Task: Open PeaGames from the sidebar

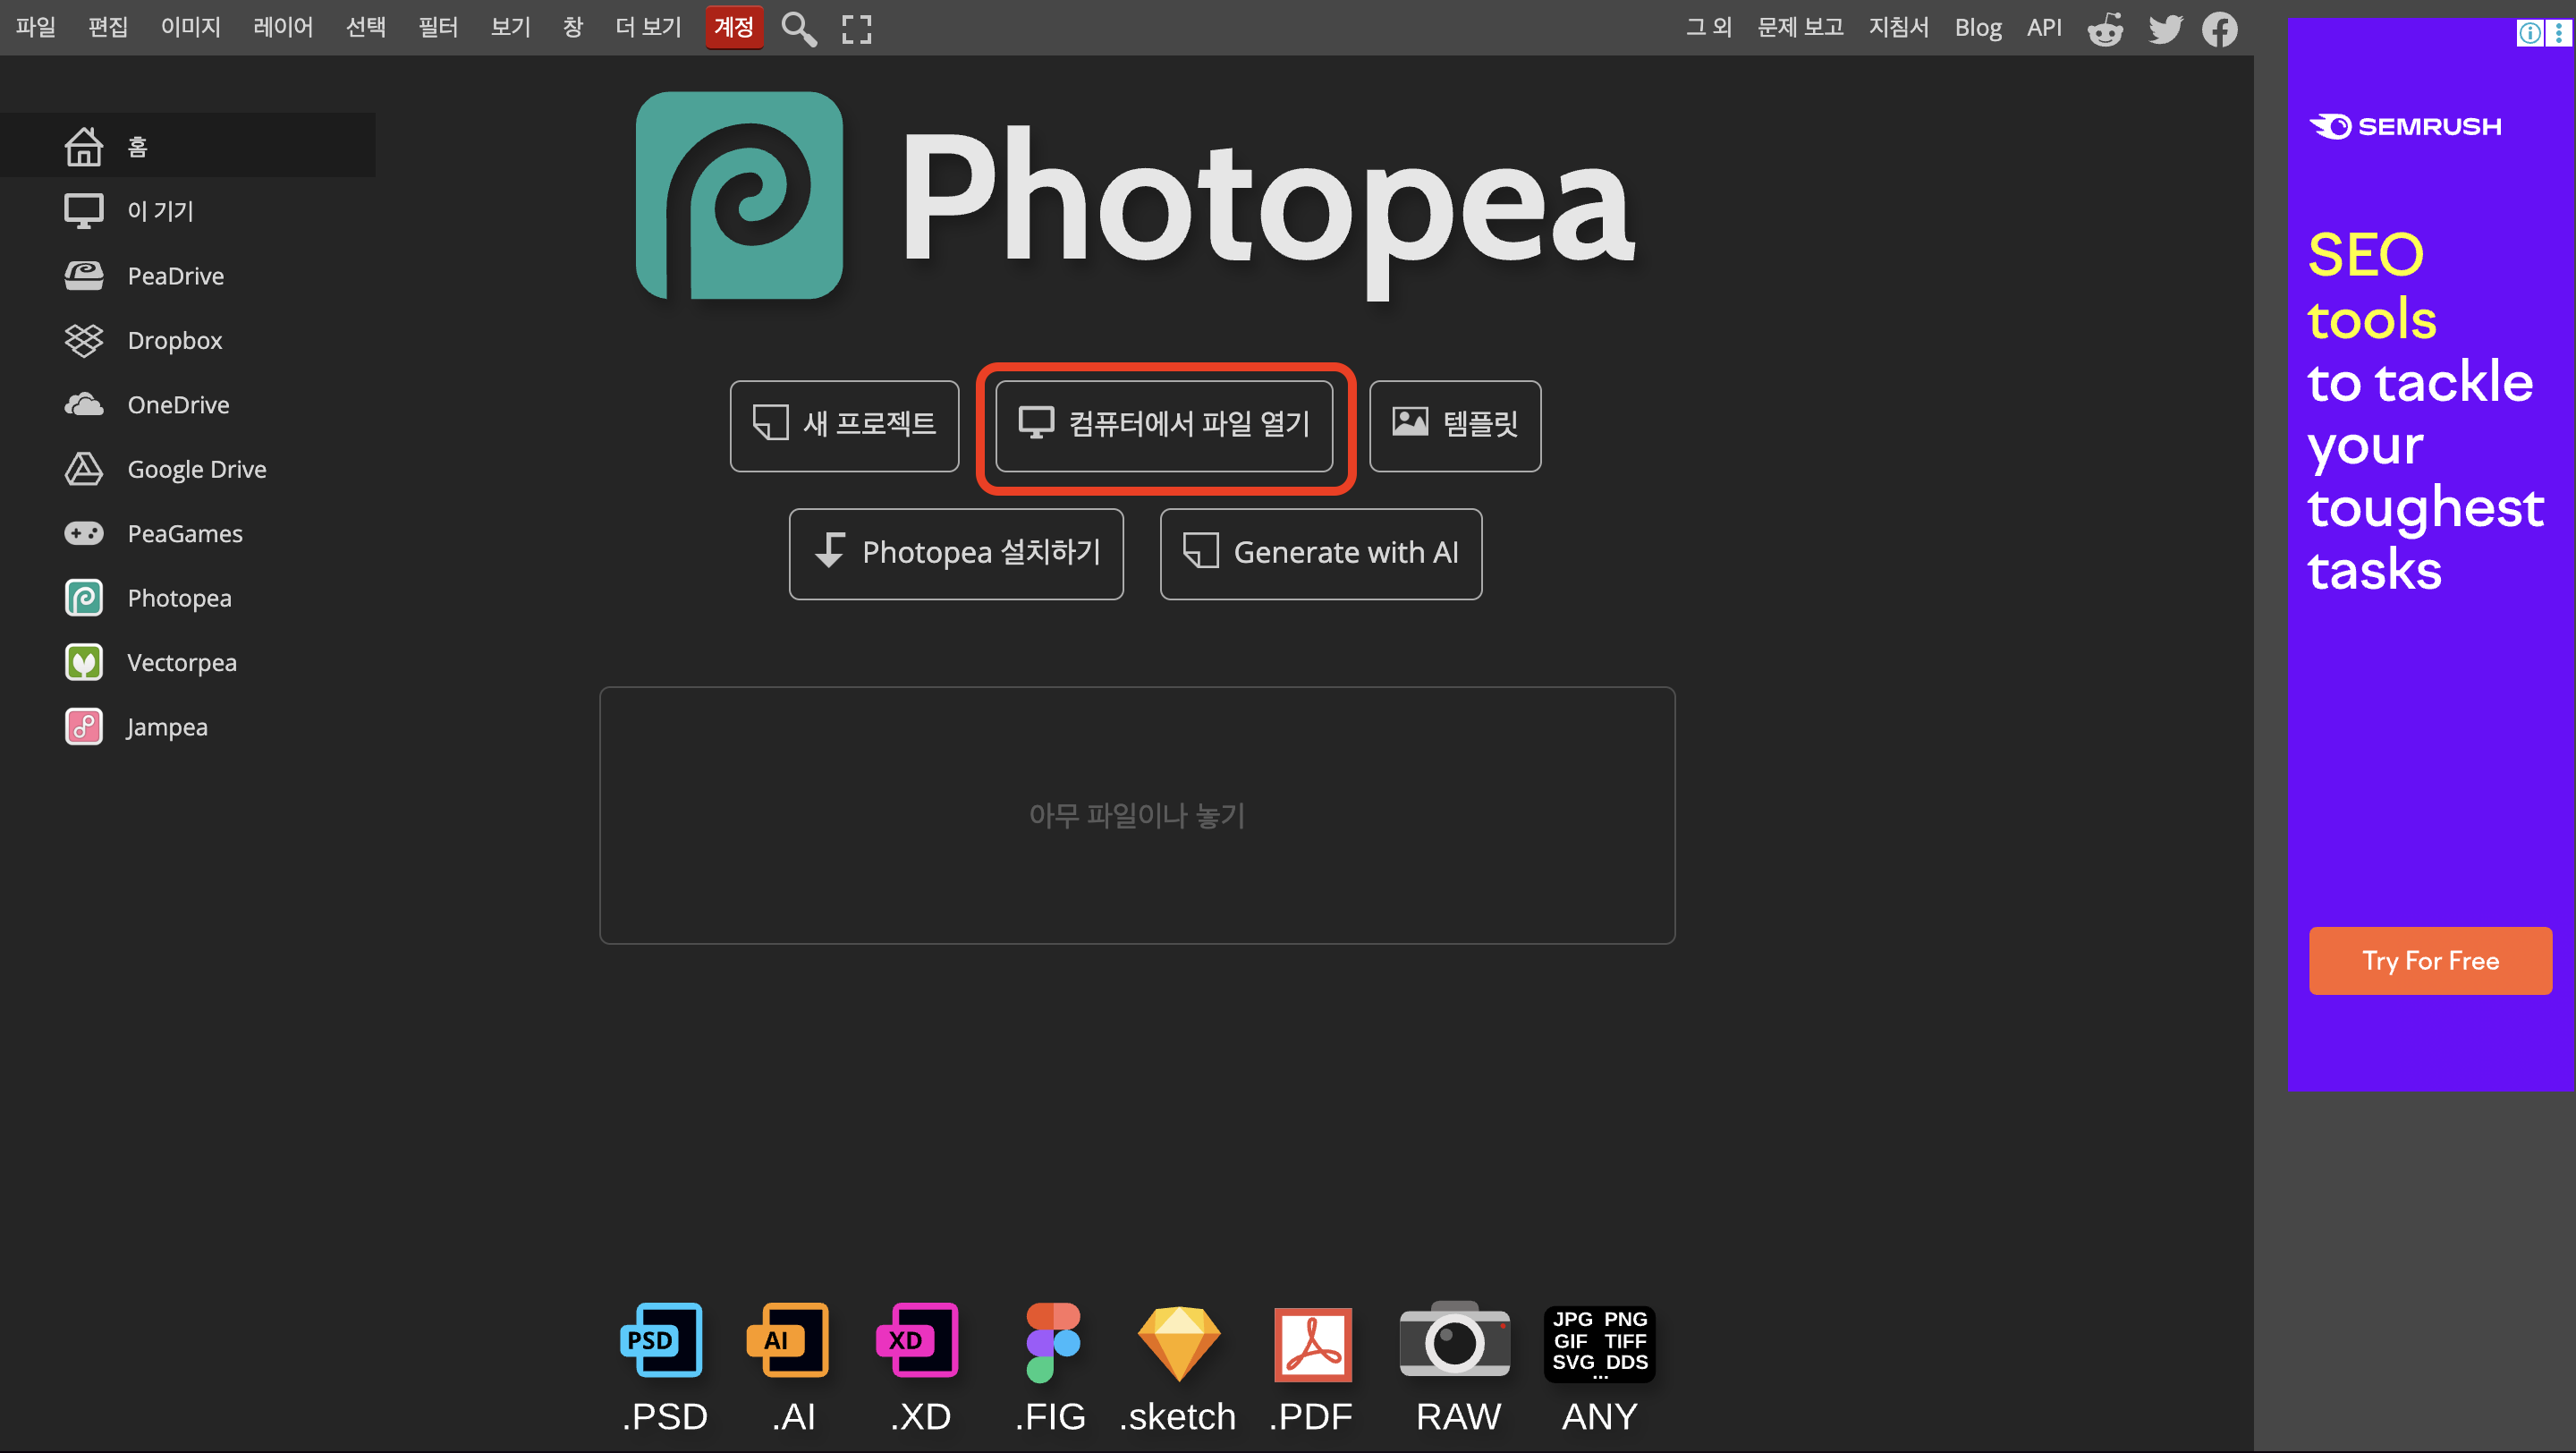Action: (185, 533)
